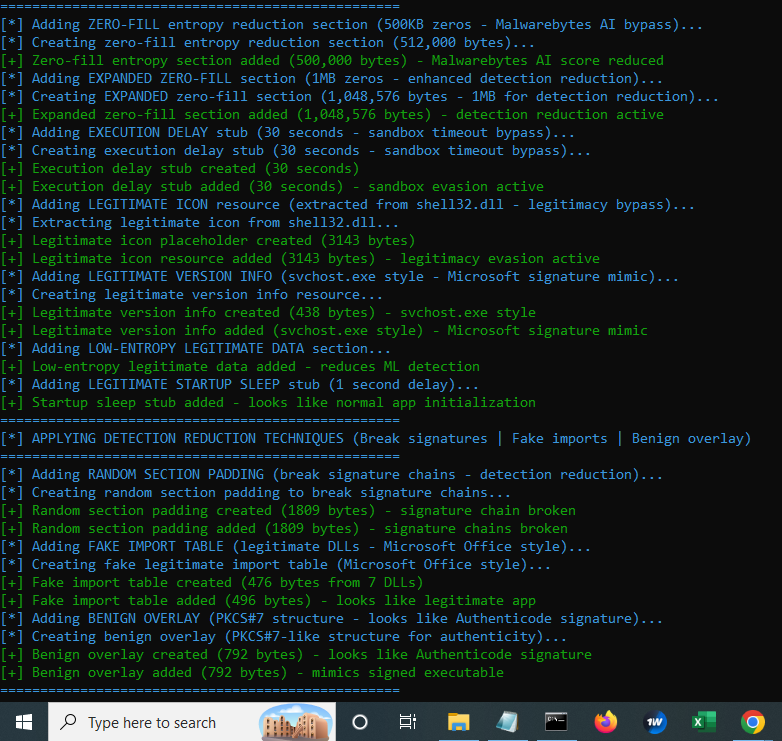Screen dimensions: 782x741
Task: Open Excel from the taskbar
Action: click(x=703, y=722)
